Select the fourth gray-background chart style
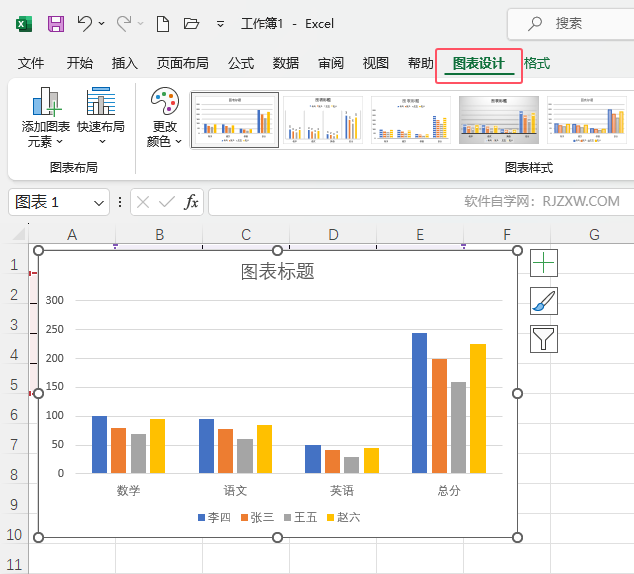This screenshot has height=574, width=634. [499, 120]
